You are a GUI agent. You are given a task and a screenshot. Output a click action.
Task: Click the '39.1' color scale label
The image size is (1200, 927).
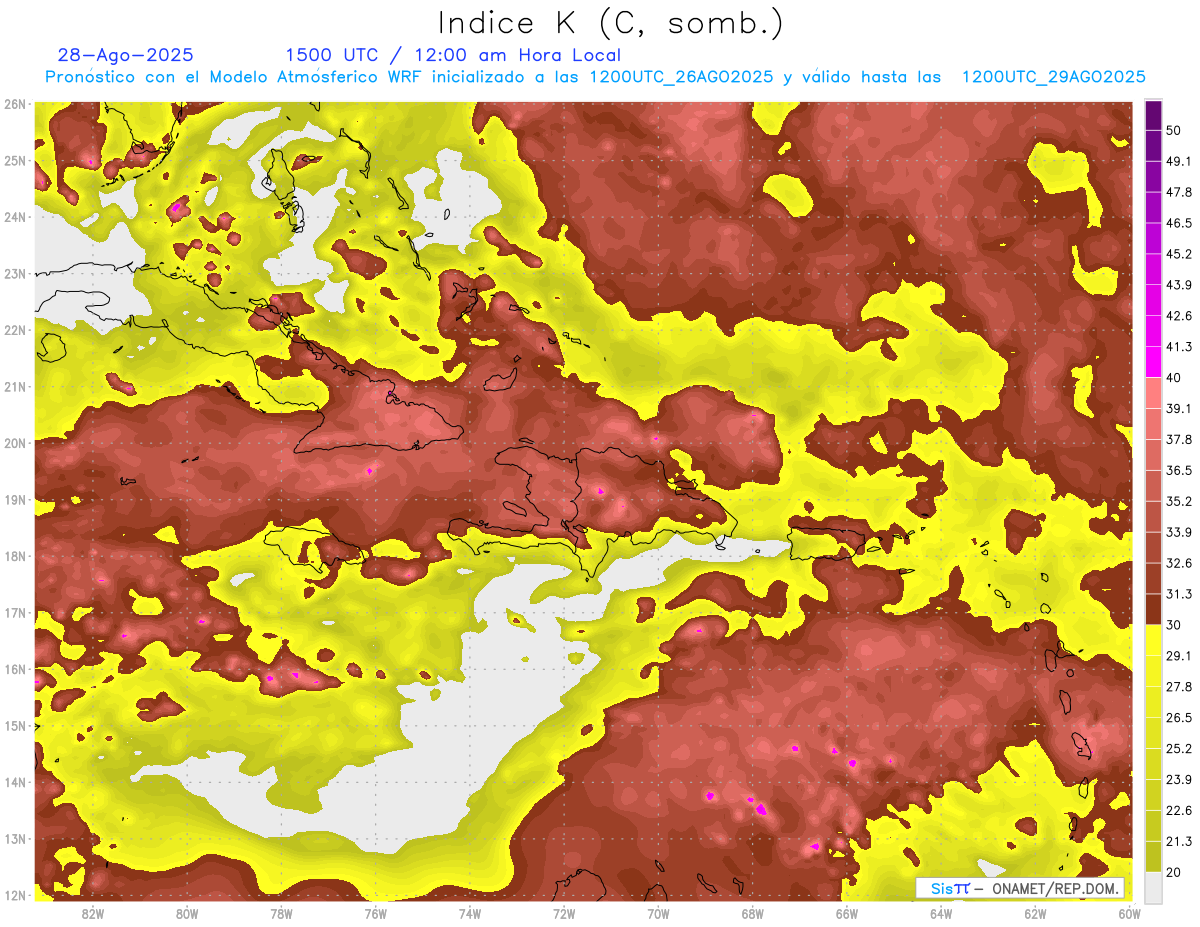point(1179,408)
